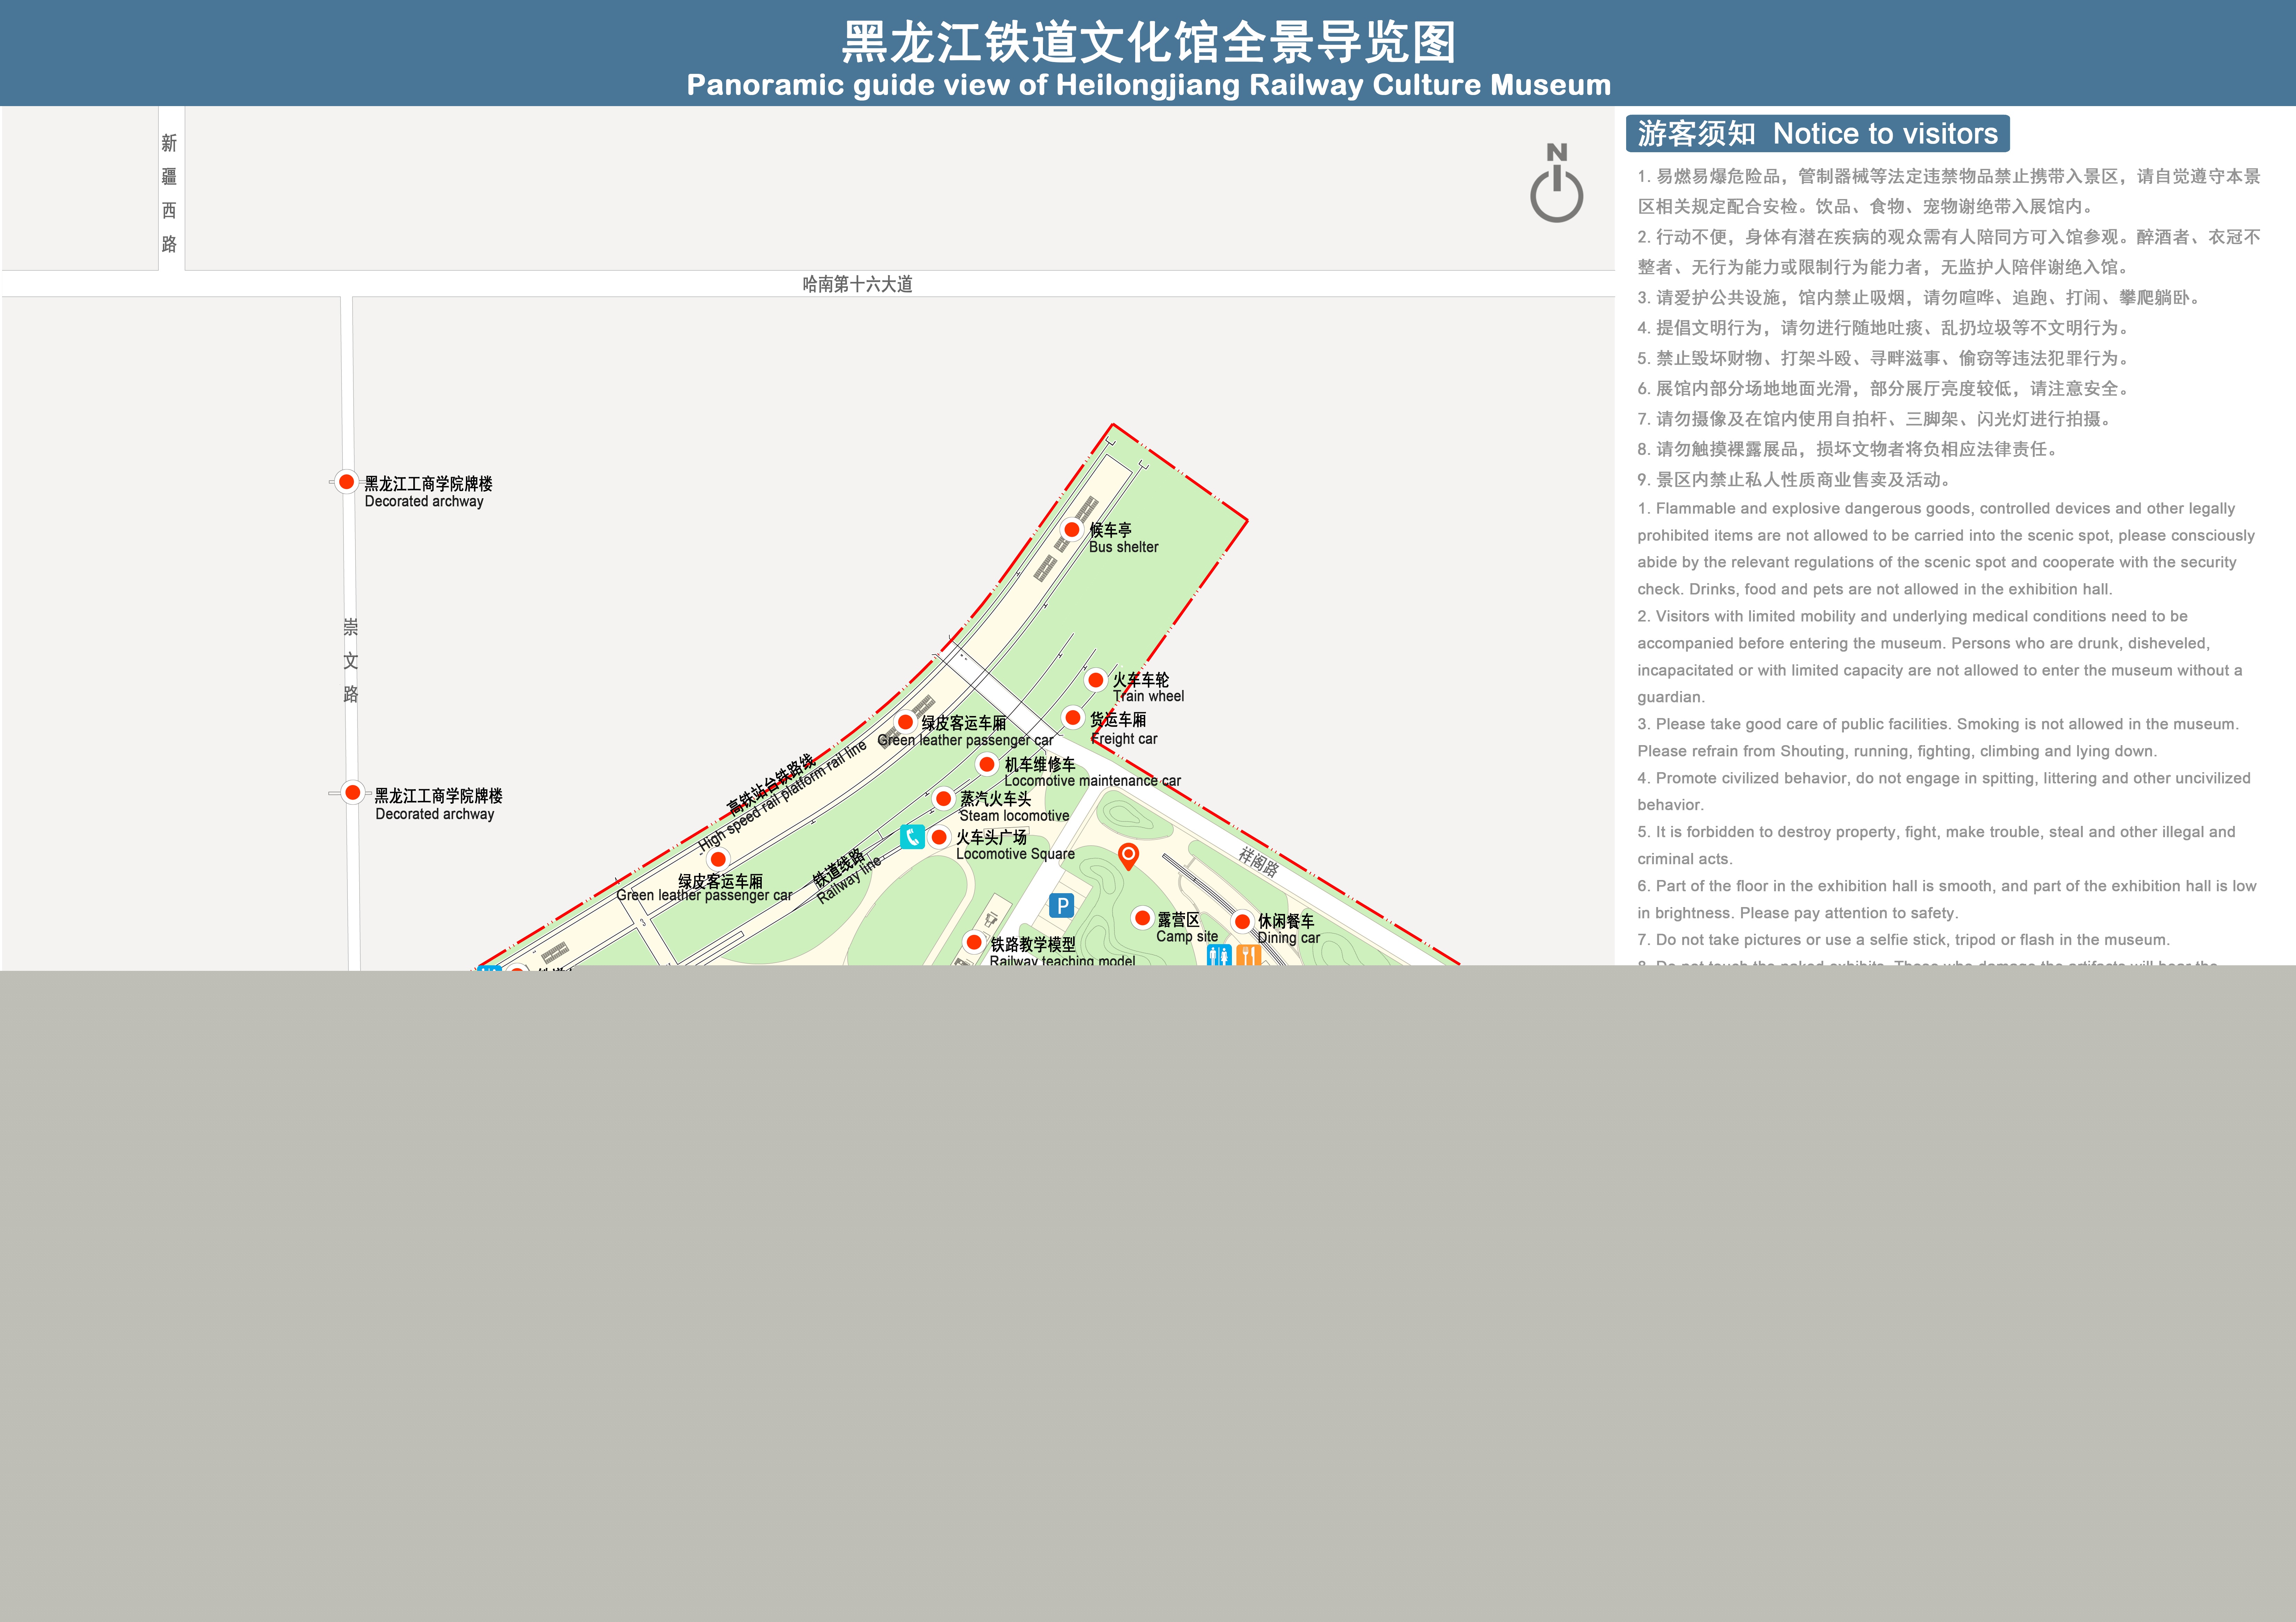
Task: Click the 'Camp site' label text
Action: coord(1187,937)
